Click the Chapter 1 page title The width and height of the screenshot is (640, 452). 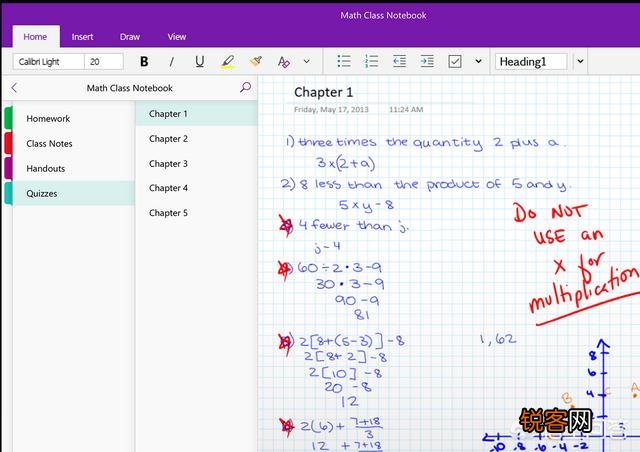click(x=323, y=92)
